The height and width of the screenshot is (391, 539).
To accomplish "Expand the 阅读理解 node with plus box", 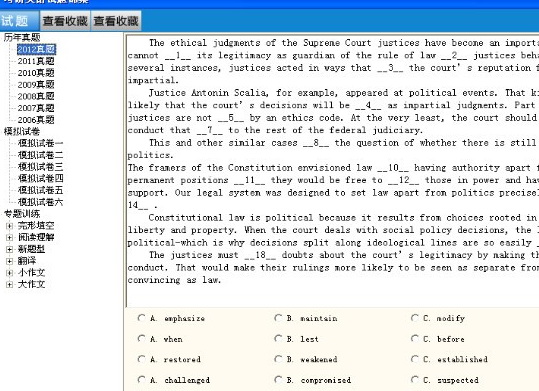I will [x=10, y=238].
